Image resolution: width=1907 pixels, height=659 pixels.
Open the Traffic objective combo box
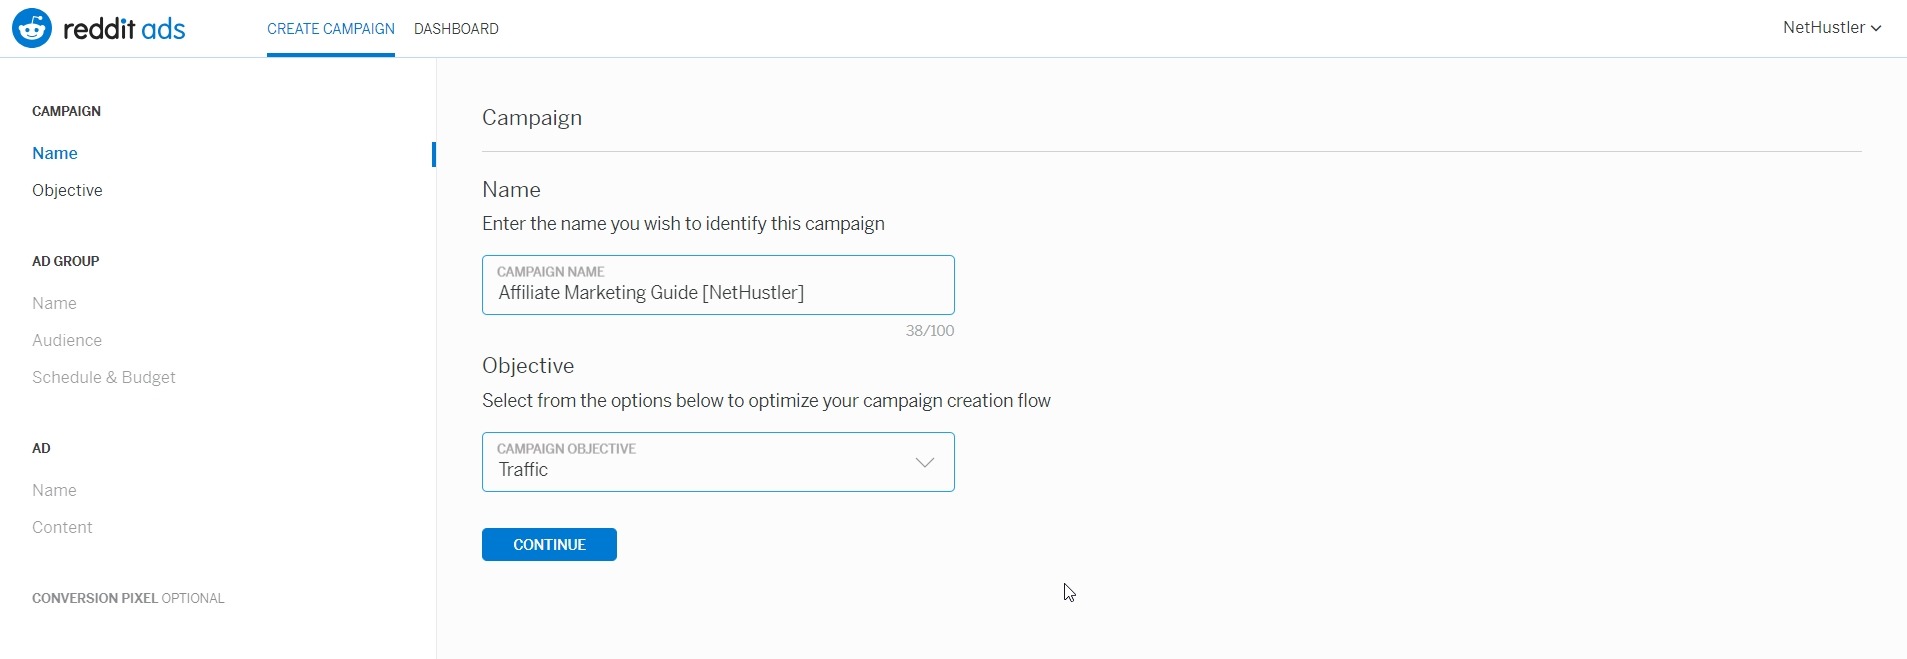(x=718, y=462)
